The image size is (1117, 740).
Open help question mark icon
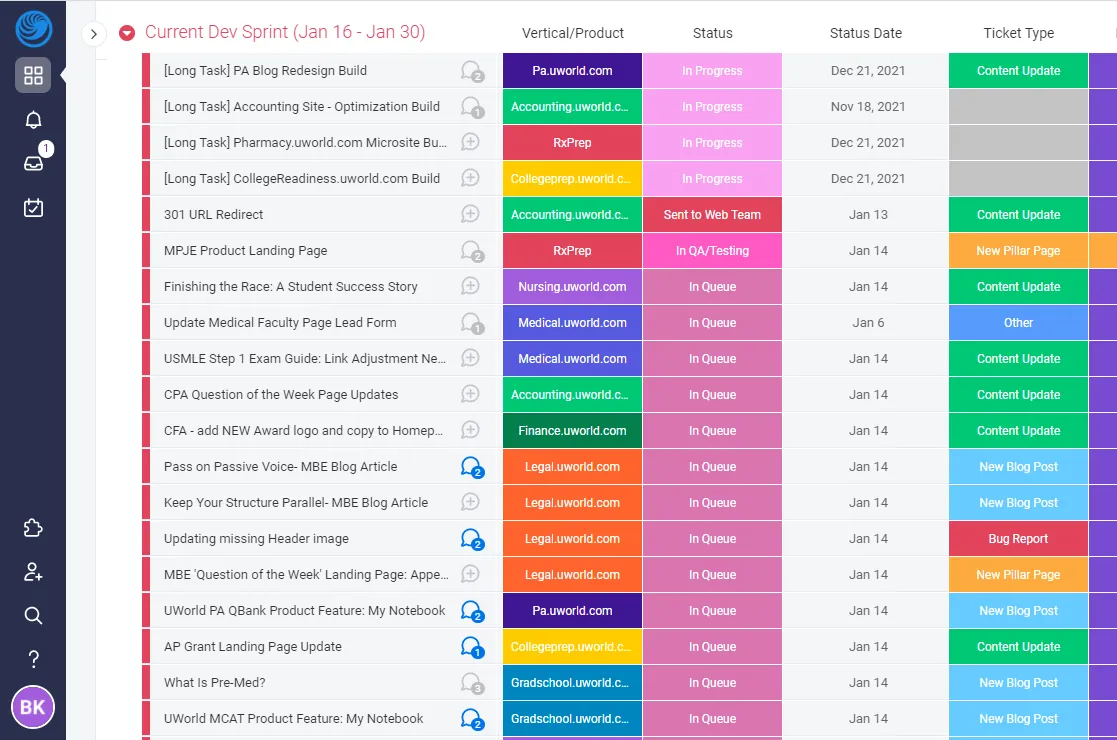(33, 659)
